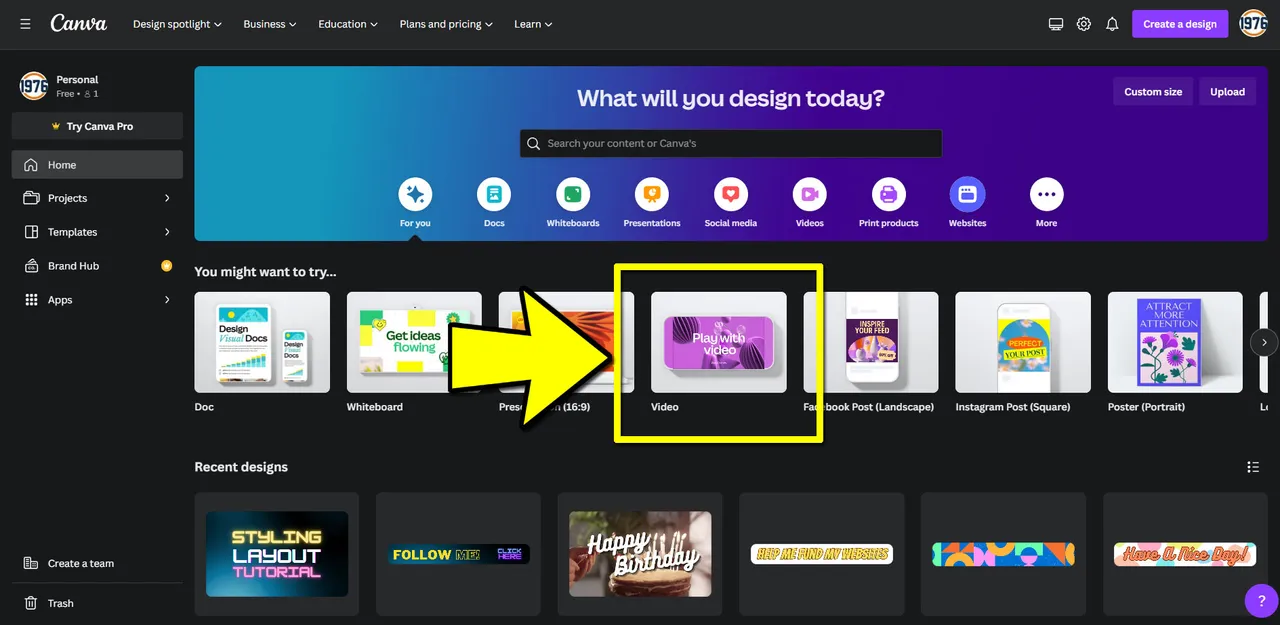Open Styling Layout Tutorial recent design
The height and width of the screenshot is (625, 1280).
277,554
